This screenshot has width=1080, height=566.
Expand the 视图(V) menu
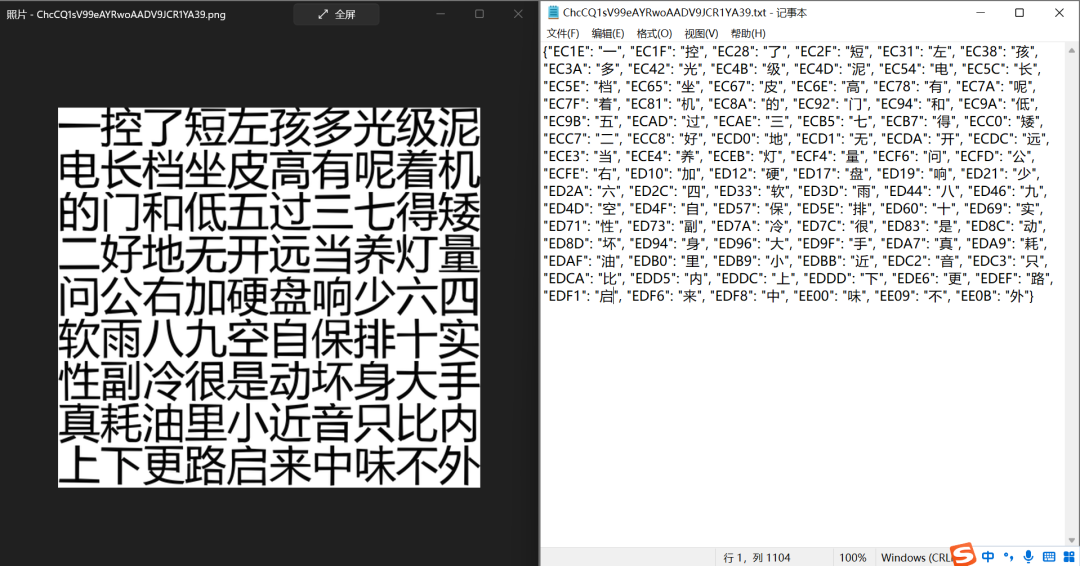pyautogui.click(x=701, y=33)
